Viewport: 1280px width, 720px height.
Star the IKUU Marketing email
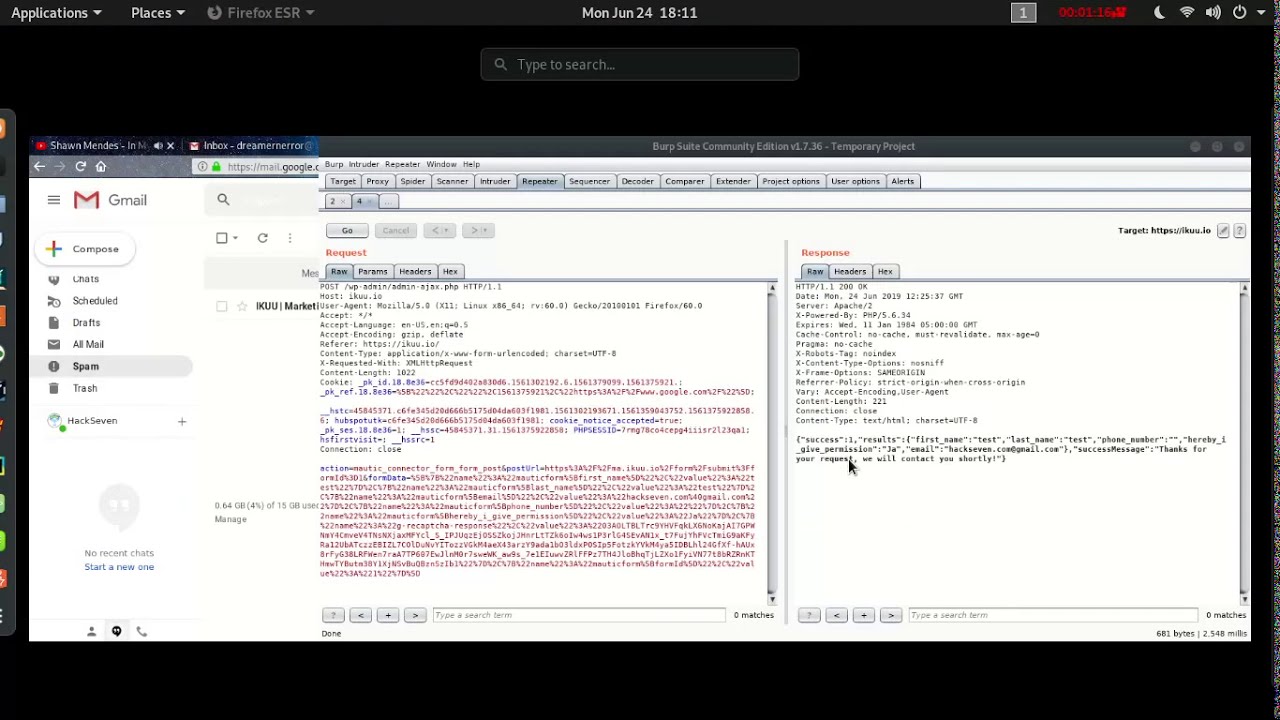[242, 306]
